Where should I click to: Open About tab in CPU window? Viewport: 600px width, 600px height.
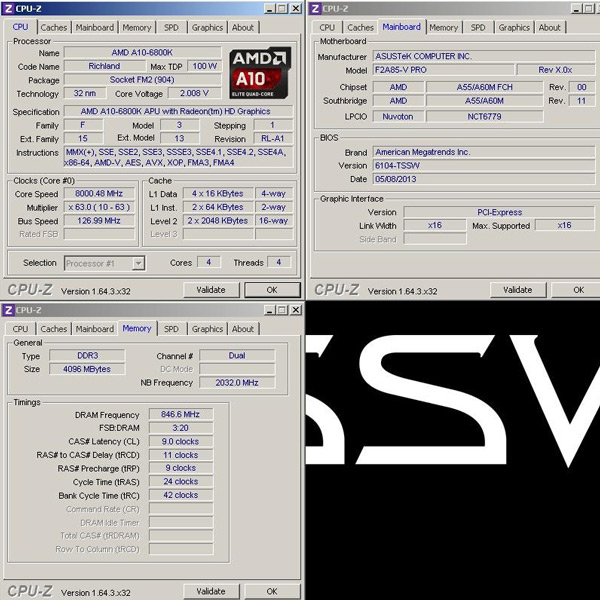[243, 28]
